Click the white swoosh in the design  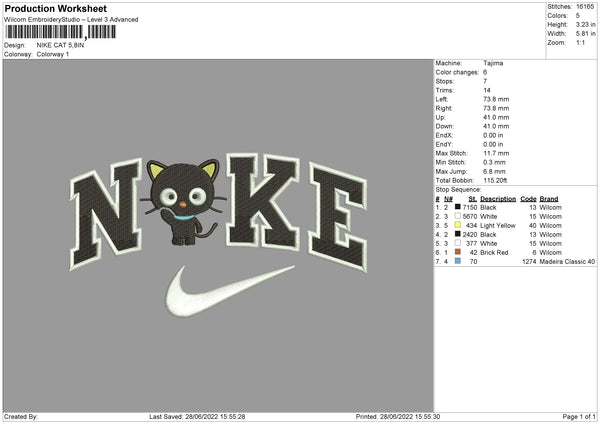click(x=230, y=292)
